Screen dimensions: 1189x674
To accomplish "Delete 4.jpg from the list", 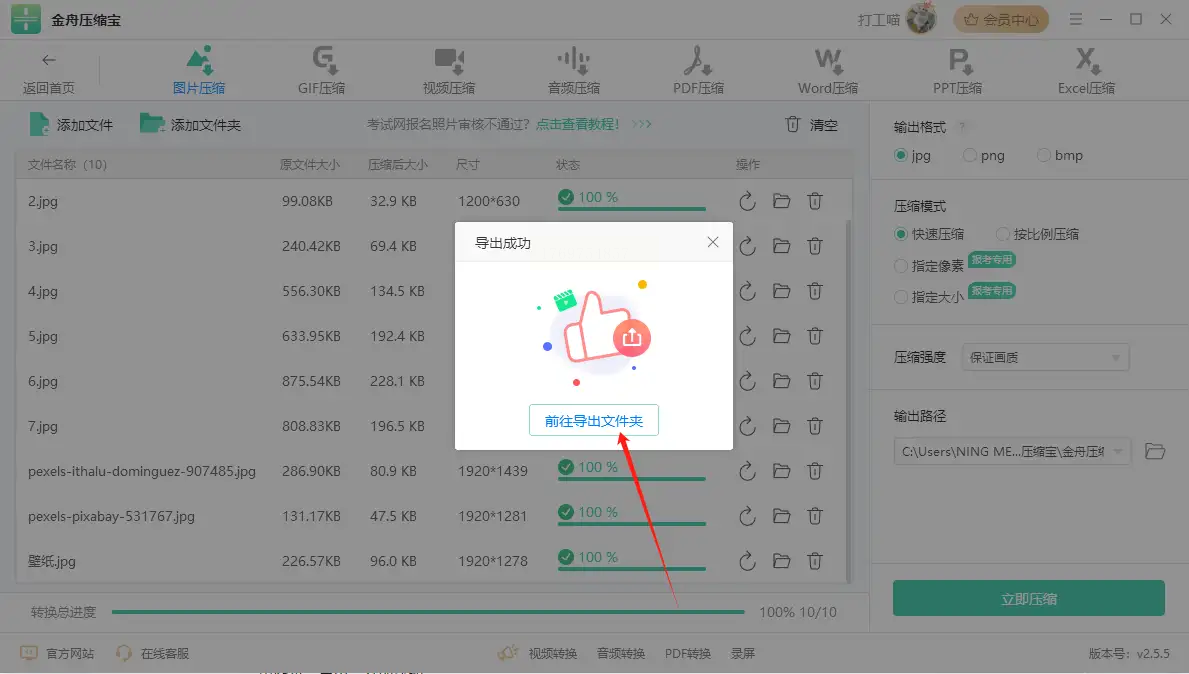I will [814, 291].
